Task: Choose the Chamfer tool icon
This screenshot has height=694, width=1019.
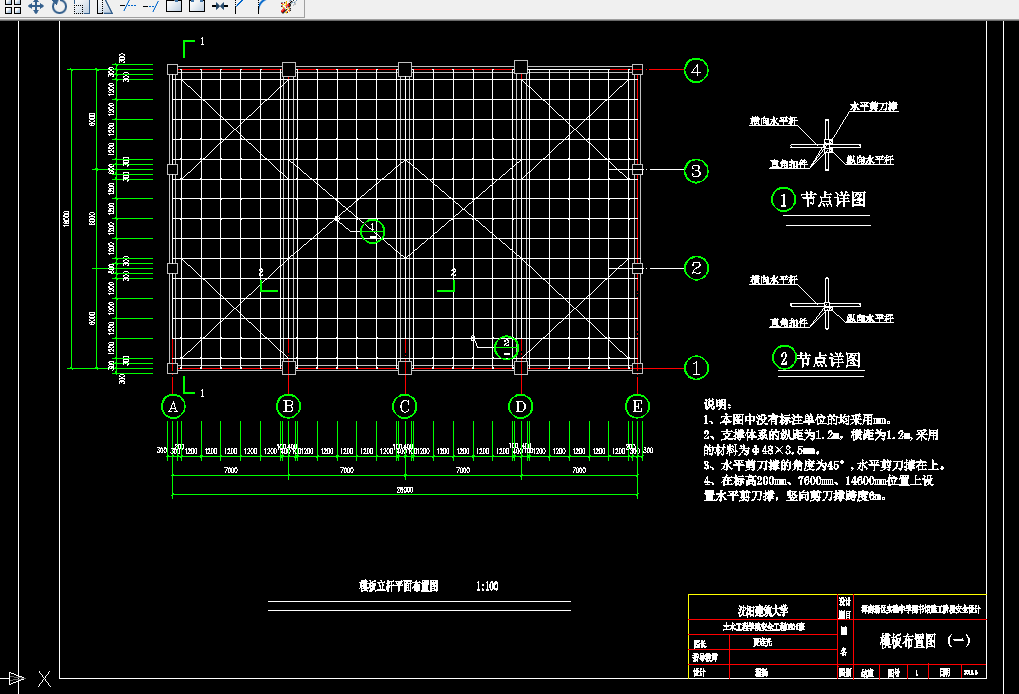Action: pyautogui.click(x=240, y=6)
